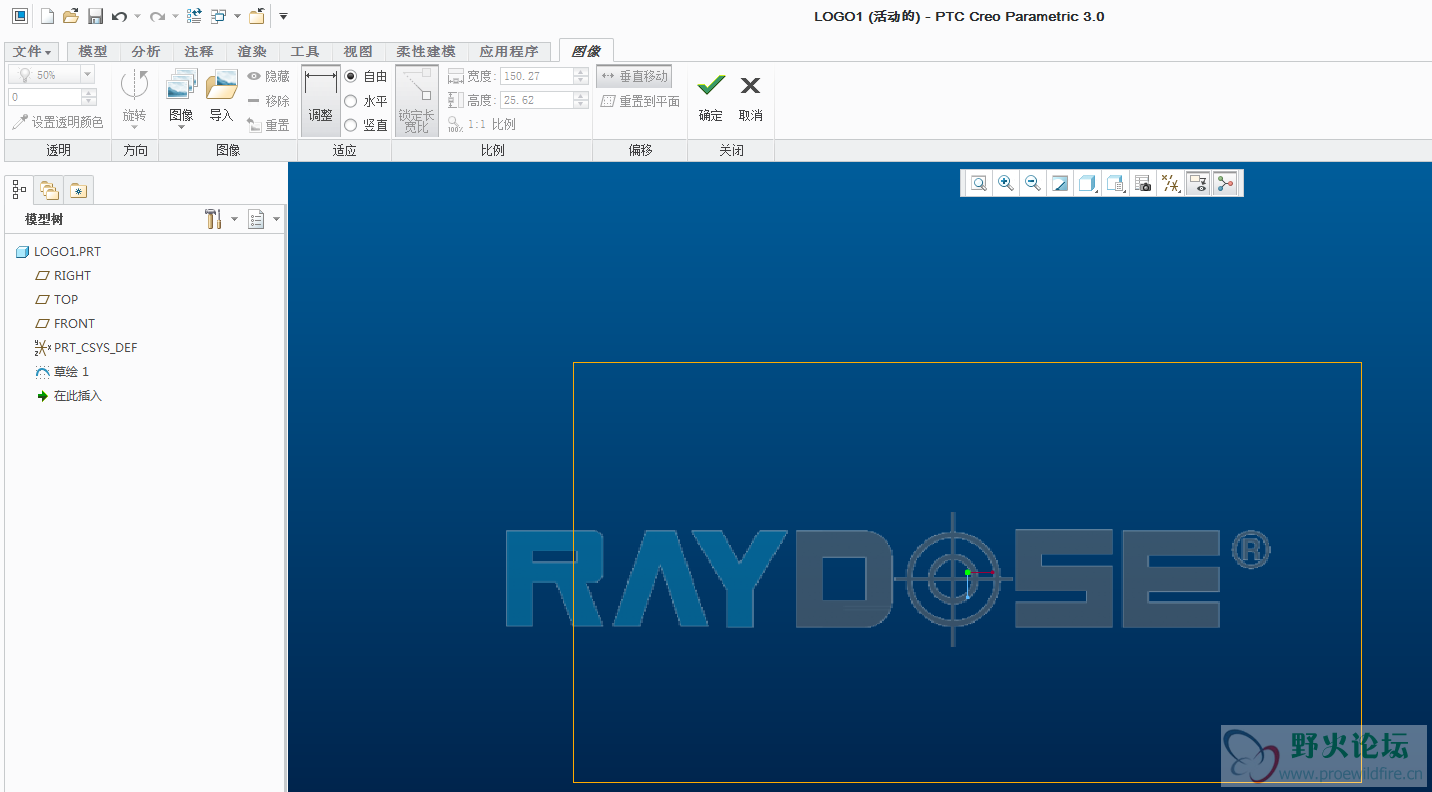Undo the last action
The width and height of the screenshot is (1432, 792).
point(119,16)
